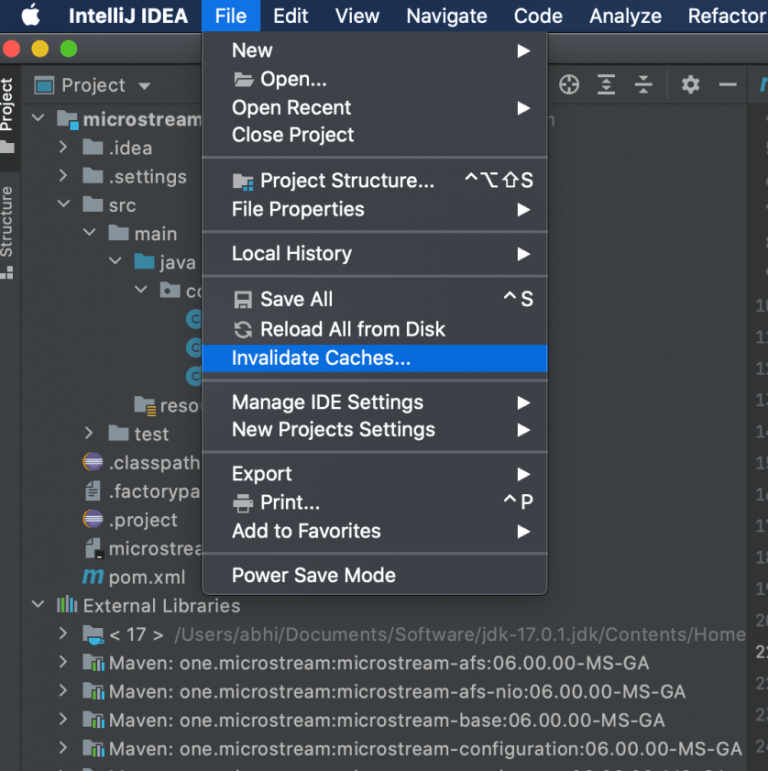Open New Projects Settings submenu
Viewport: 768px width, 771px height.
375,430
